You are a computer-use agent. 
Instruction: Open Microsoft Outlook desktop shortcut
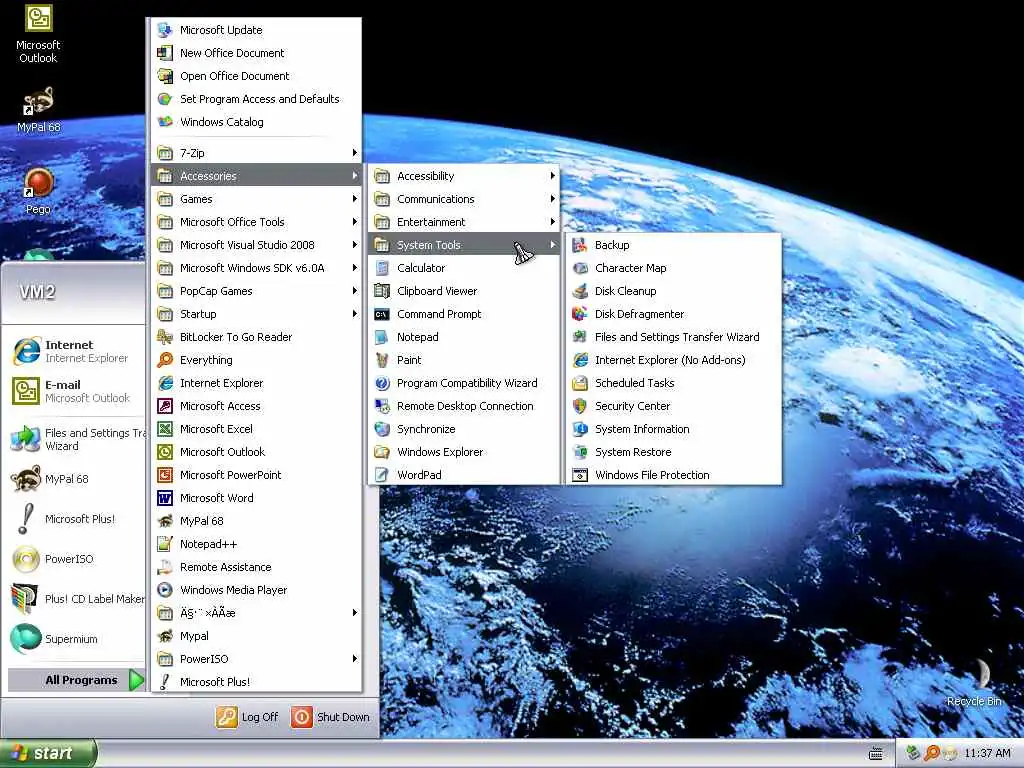pyautogui.click(x=38, y=34)
